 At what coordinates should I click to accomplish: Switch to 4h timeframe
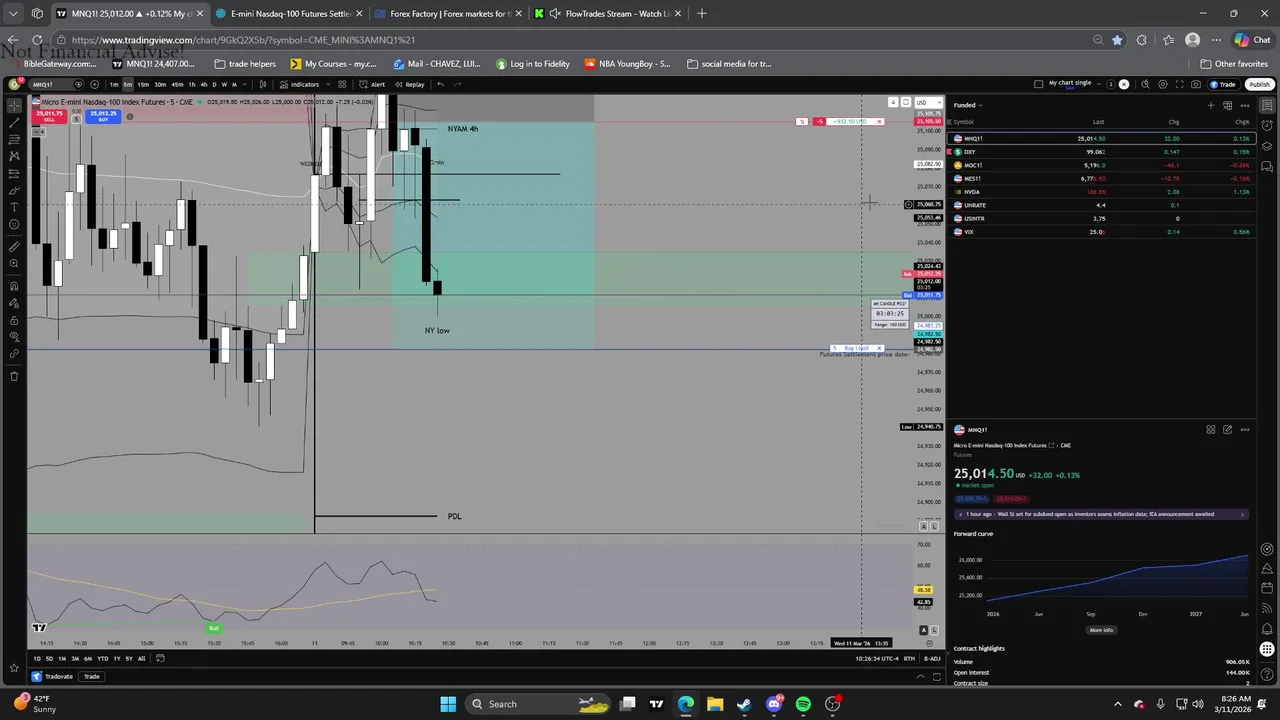pyautogui.click(x=204, y=84)
